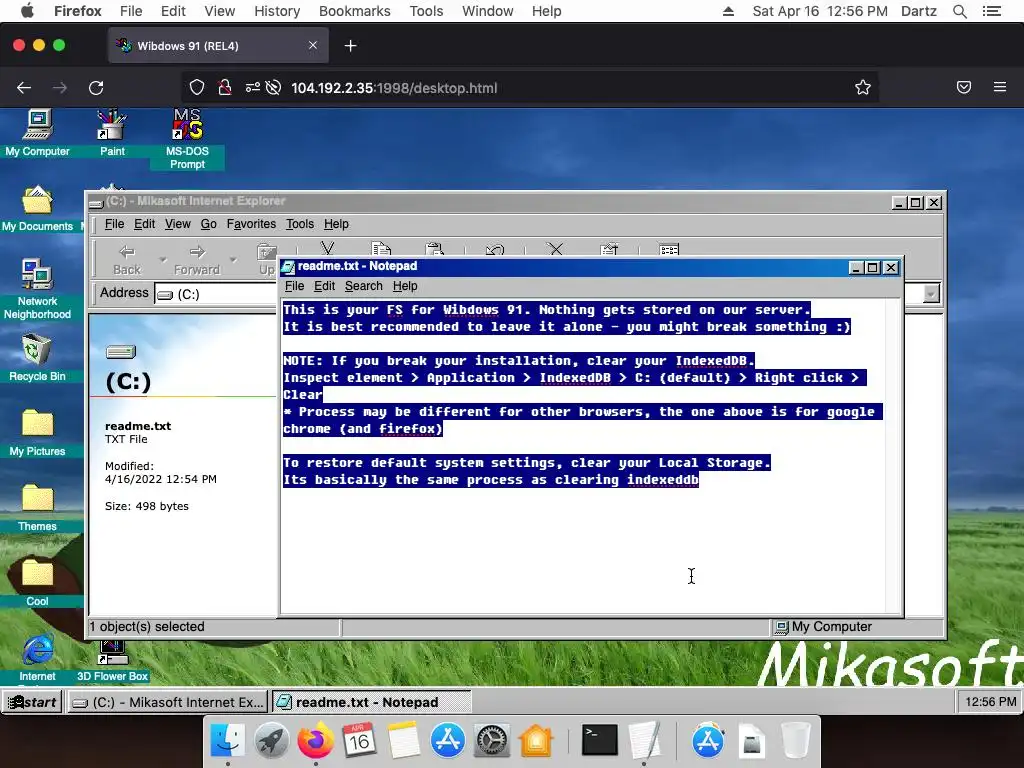This screenshot has width=1024, height=768.
Task: Bookmark this page with star icon
Action: tap(863, 88)
